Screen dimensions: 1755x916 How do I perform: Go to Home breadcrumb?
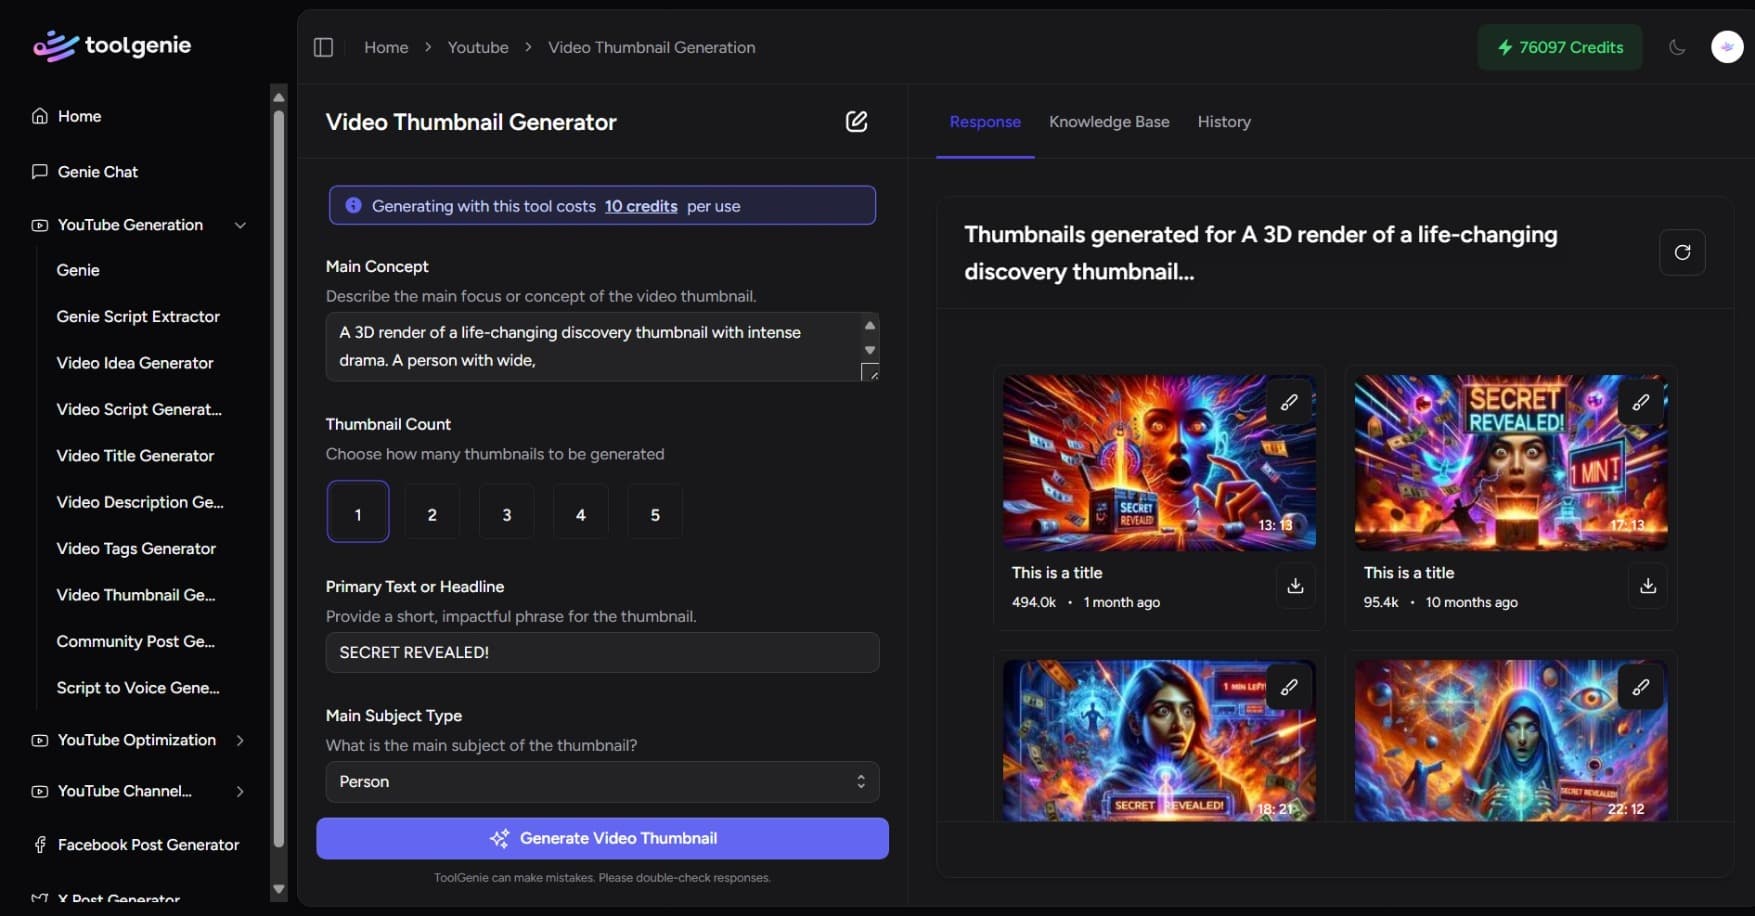386,47
